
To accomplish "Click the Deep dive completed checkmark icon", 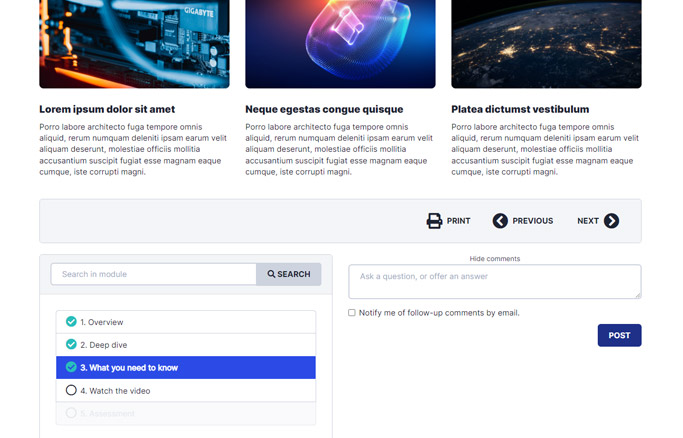I will tap(71, 345).
